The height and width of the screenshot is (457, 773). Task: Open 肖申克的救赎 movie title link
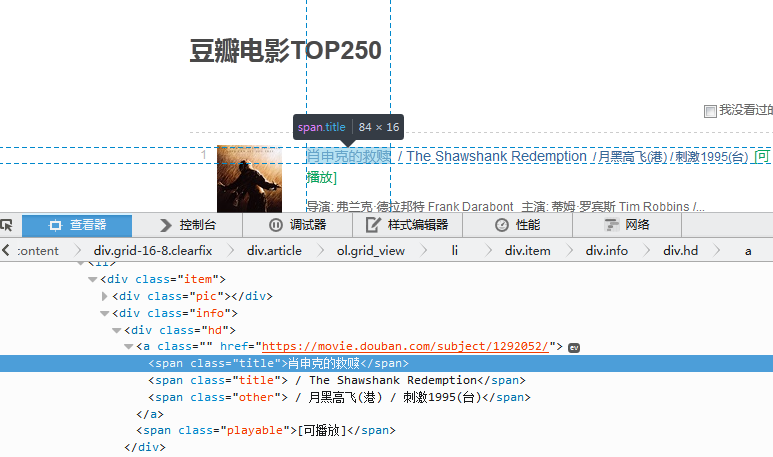(x=349, y=156)
